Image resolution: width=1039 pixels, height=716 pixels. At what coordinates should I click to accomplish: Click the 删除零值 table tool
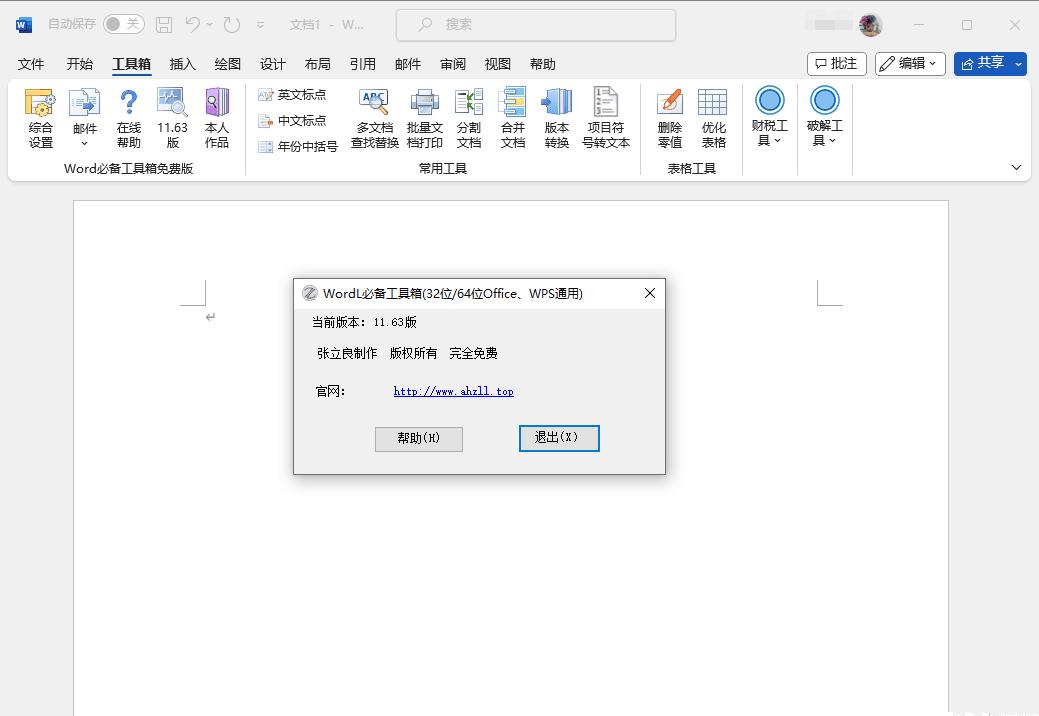pyautogui.click(x=670, y=118)
